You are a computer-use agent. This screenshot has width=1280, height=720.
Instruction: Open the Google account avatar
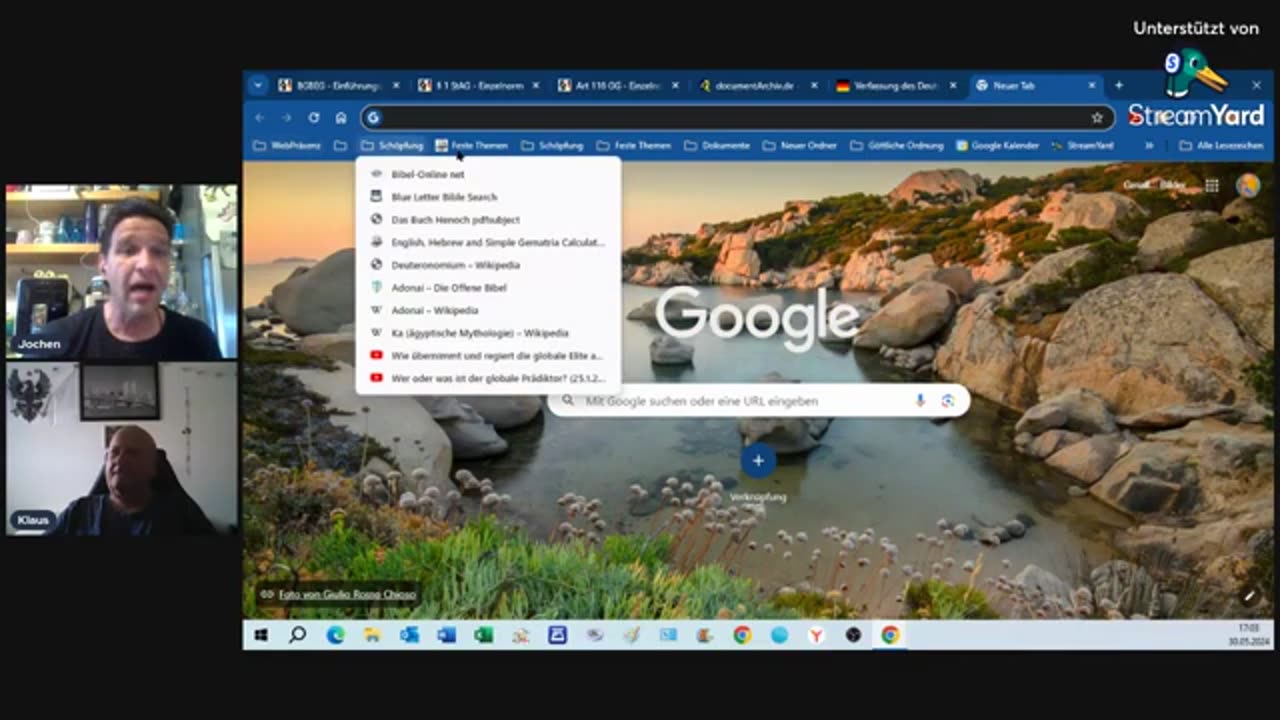tap(1248, 185)
